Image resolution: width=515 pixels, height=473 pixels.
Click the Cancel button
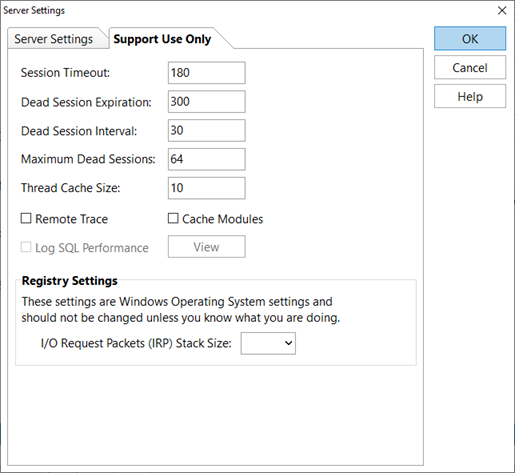470,68
